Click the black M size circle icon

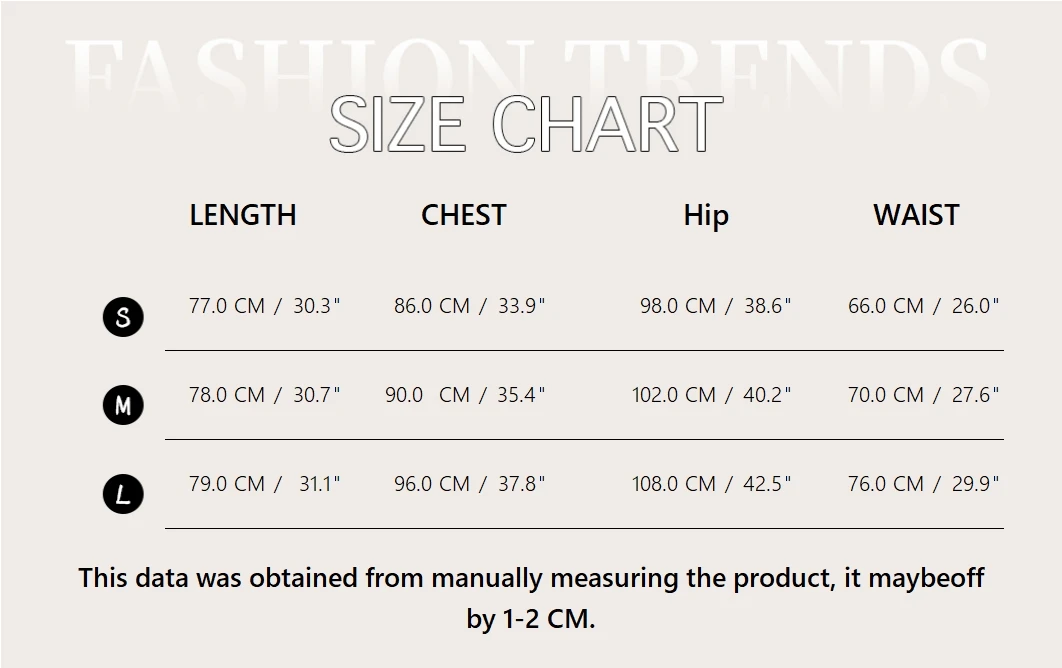[x=123, y=405]
